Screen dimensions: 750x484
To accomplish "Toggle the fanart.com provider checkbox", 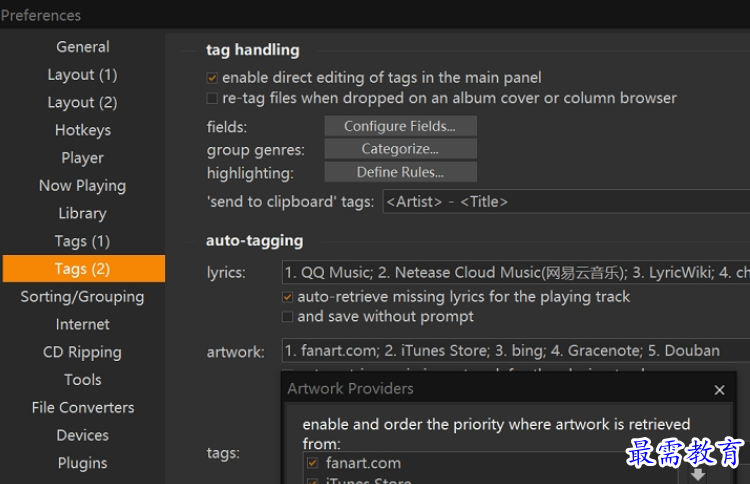I will pyautogui.click(x=312, y=463).
